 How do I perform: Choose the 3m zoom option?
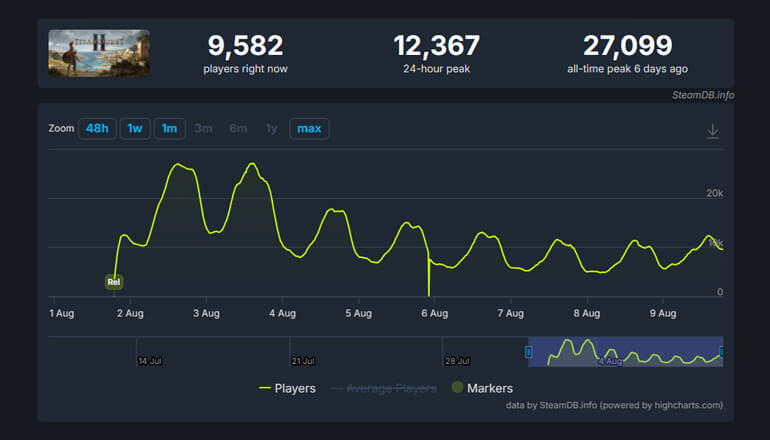pos(203,129)
